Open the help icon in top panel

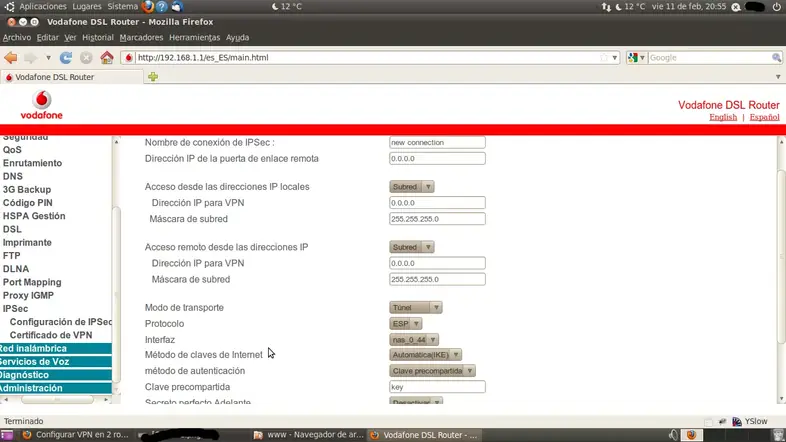coord(161,7)
